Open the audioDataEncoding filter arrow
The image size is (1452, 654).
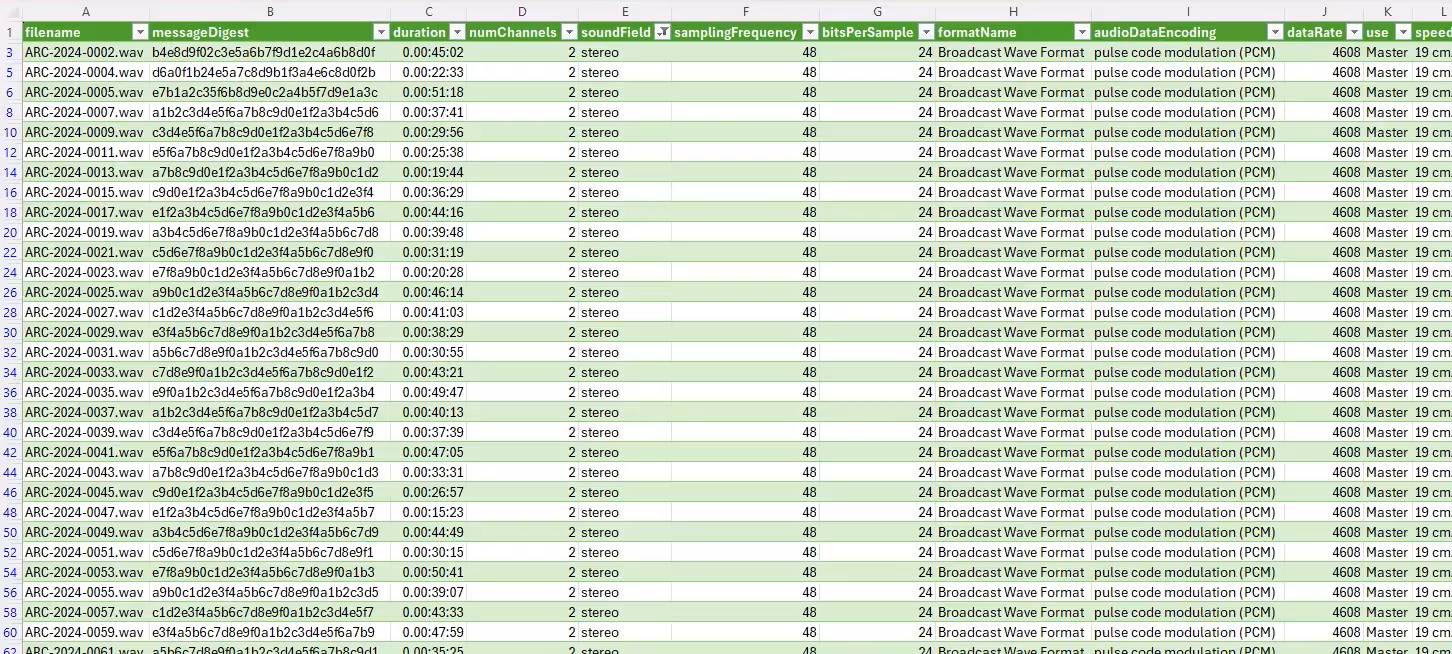tap(1275, 32)
